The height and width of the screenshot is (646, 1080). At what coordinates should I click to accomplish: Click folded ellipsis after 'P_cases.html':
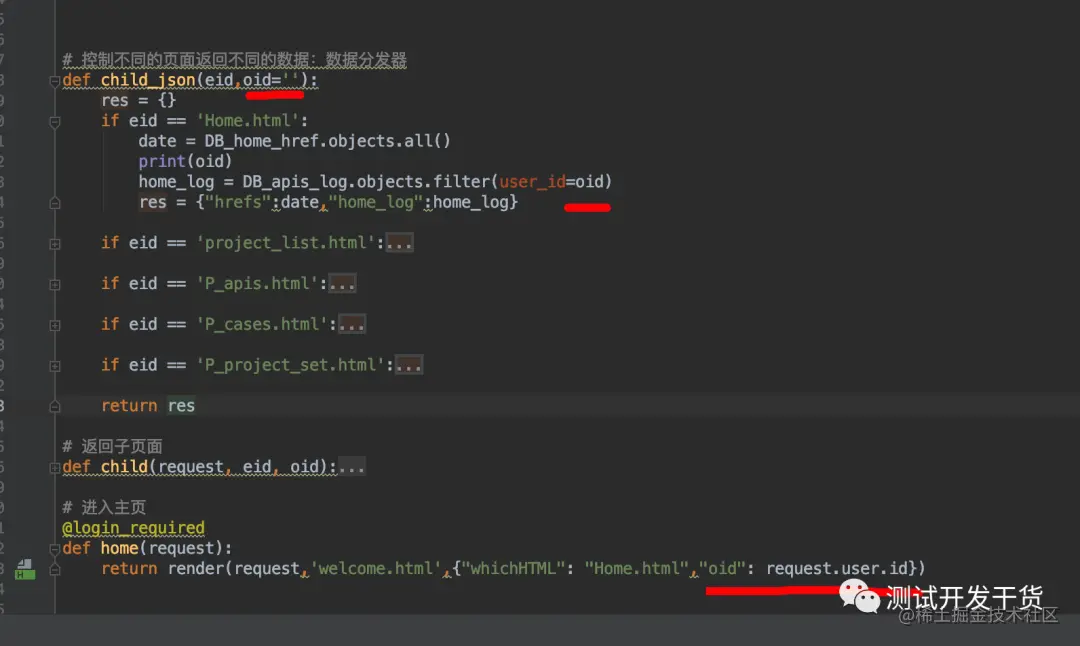click(352, 324)
